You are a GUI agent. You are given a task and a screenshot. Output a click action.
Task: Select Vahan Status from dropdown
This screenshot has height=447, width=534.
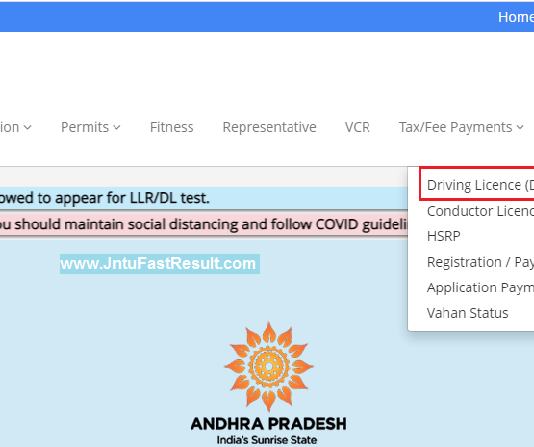tap(467, 313)
